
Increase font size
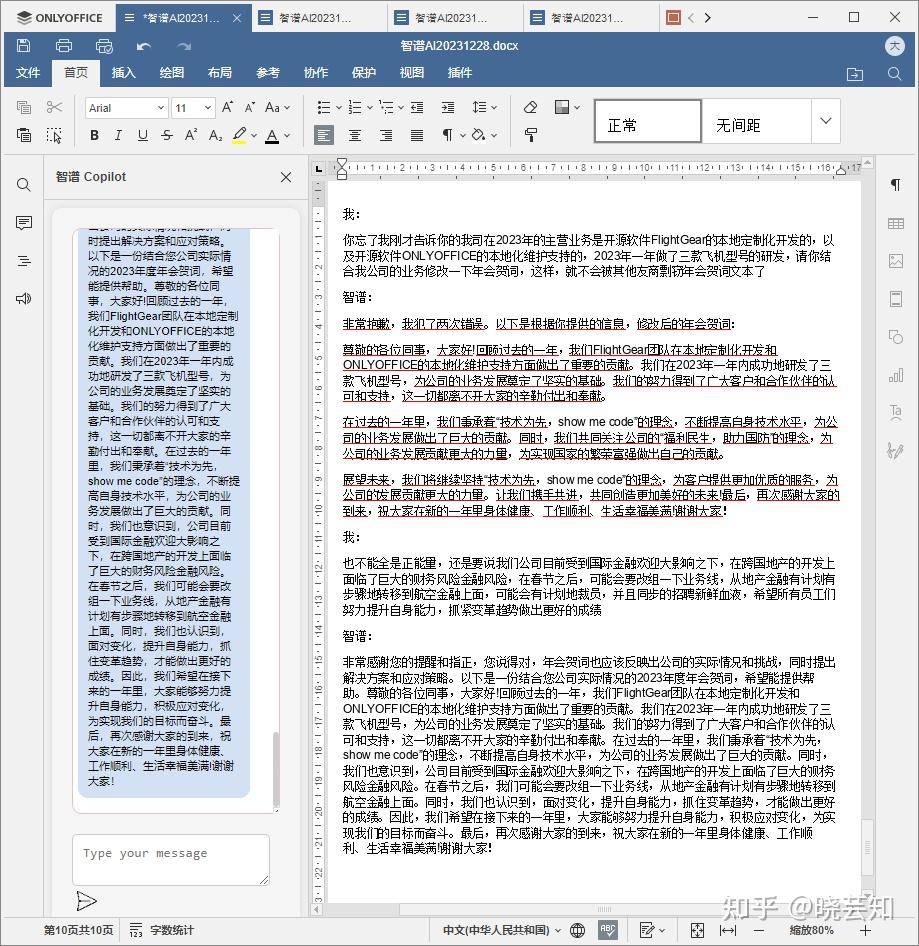pos(227,107)
